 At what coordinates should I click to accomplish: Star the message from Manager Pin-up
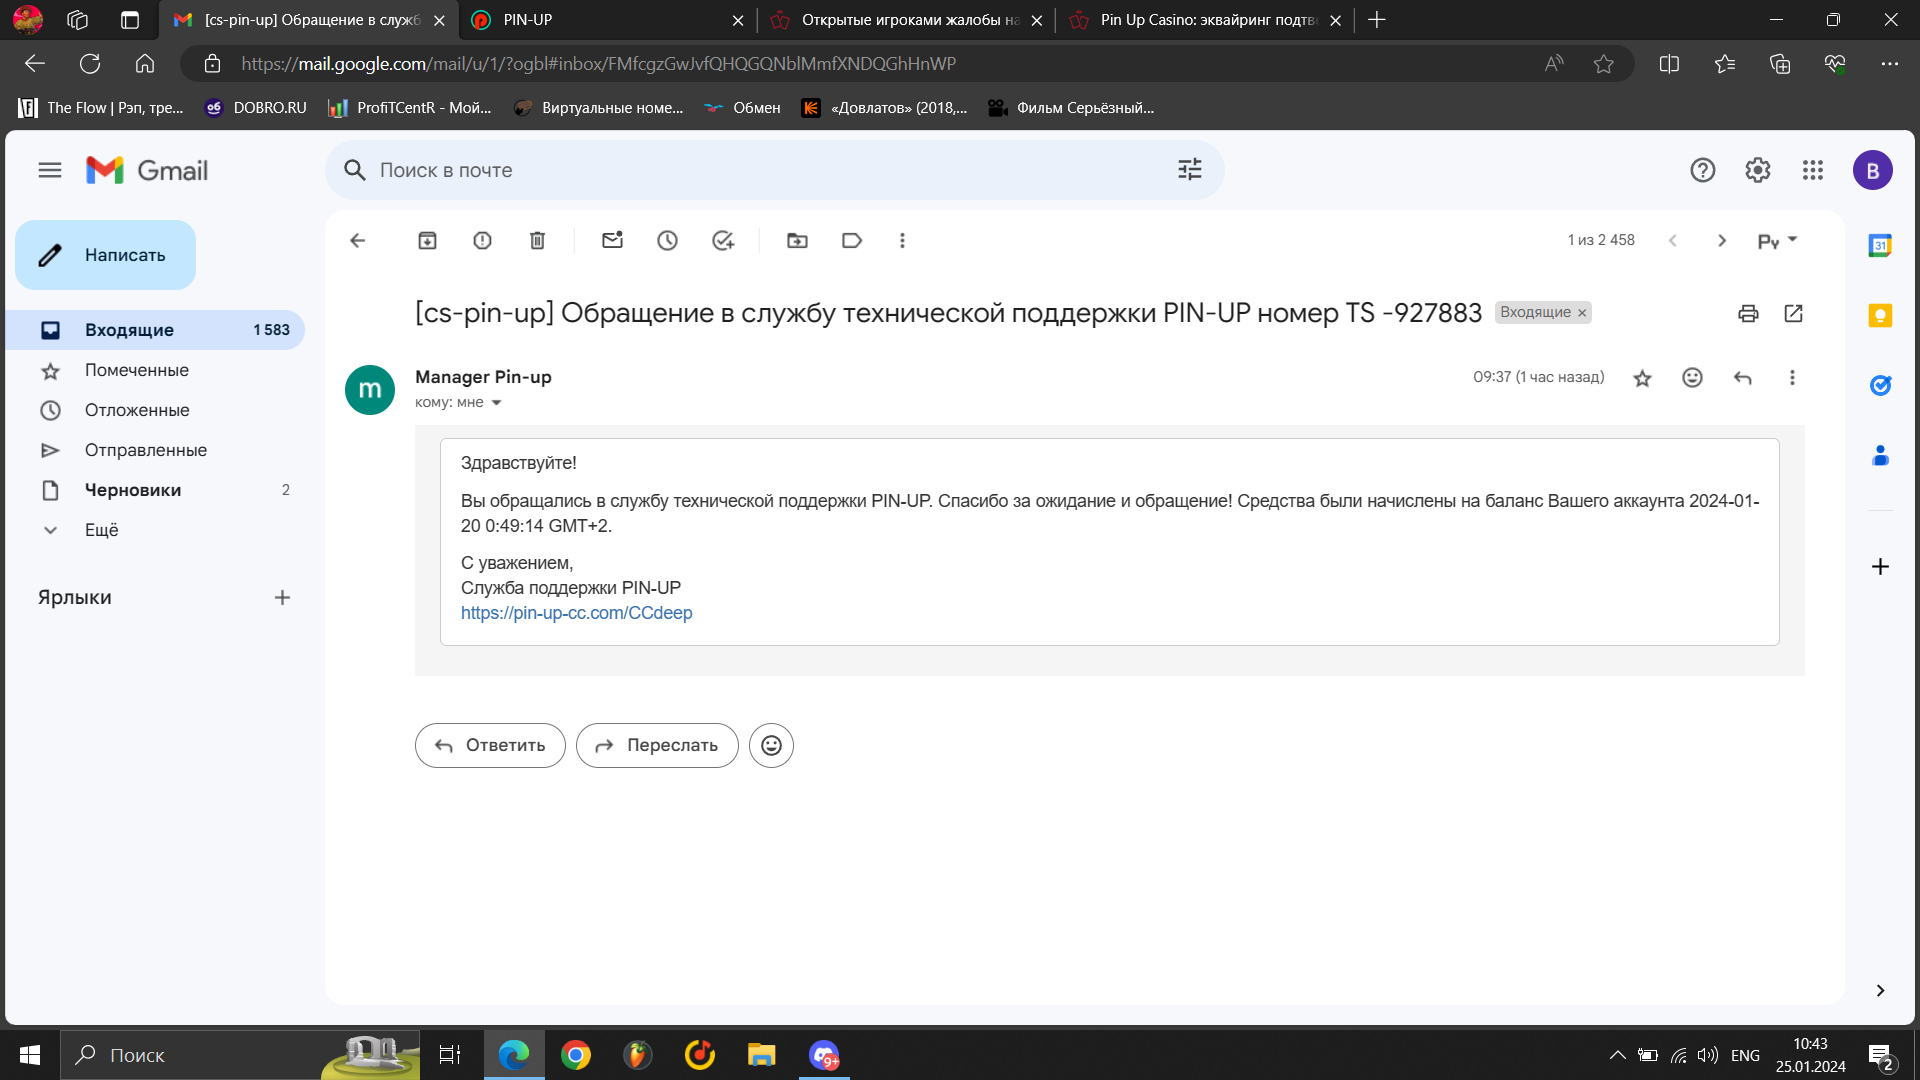(x=1642, y=378)
